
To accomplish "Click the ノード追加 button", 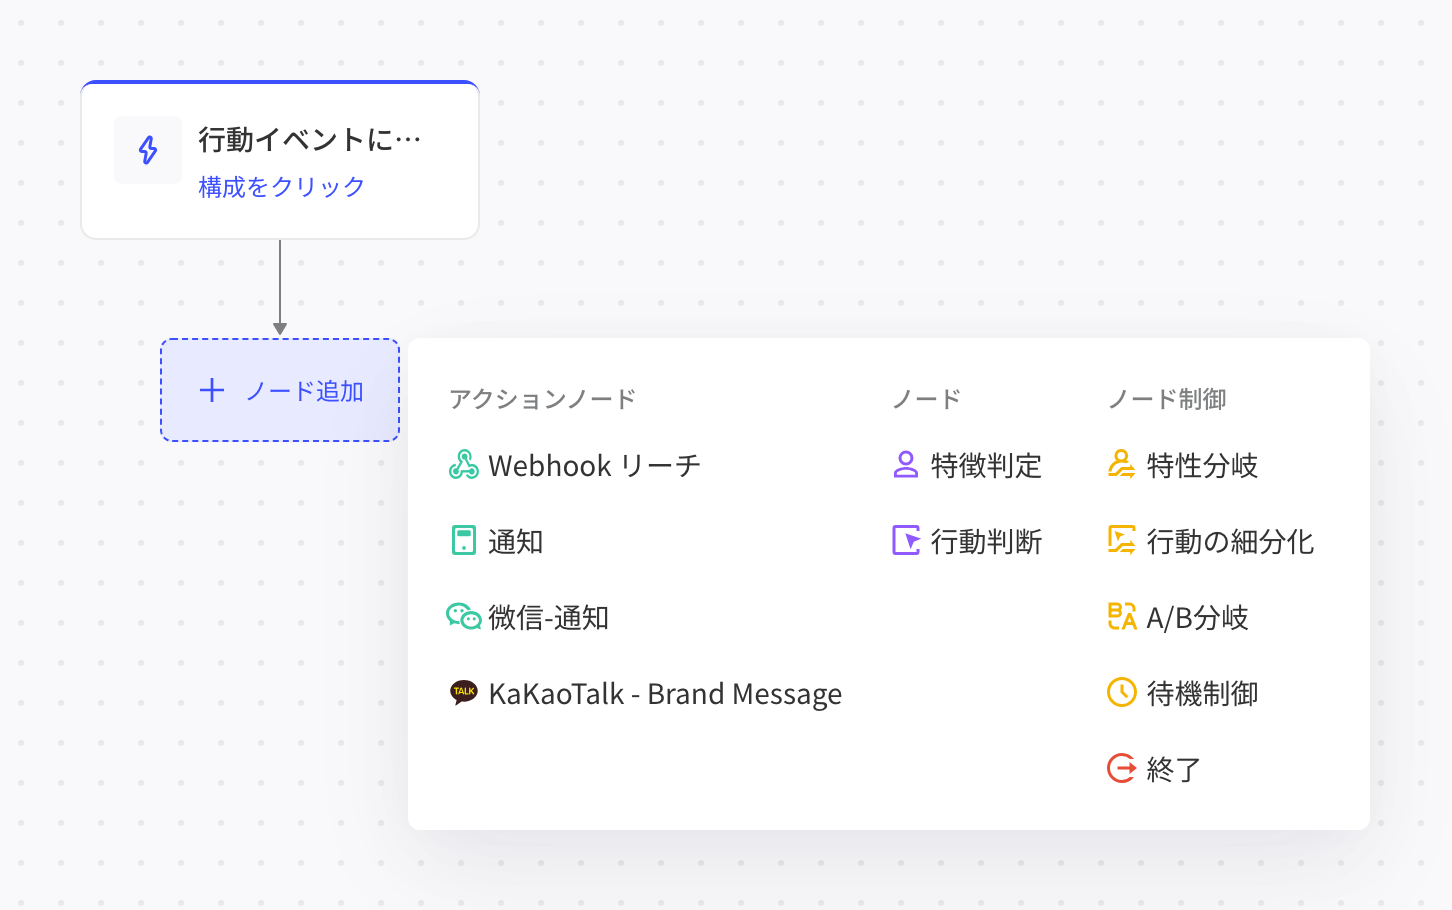I will pyautogui.click(x=280, y=390).
